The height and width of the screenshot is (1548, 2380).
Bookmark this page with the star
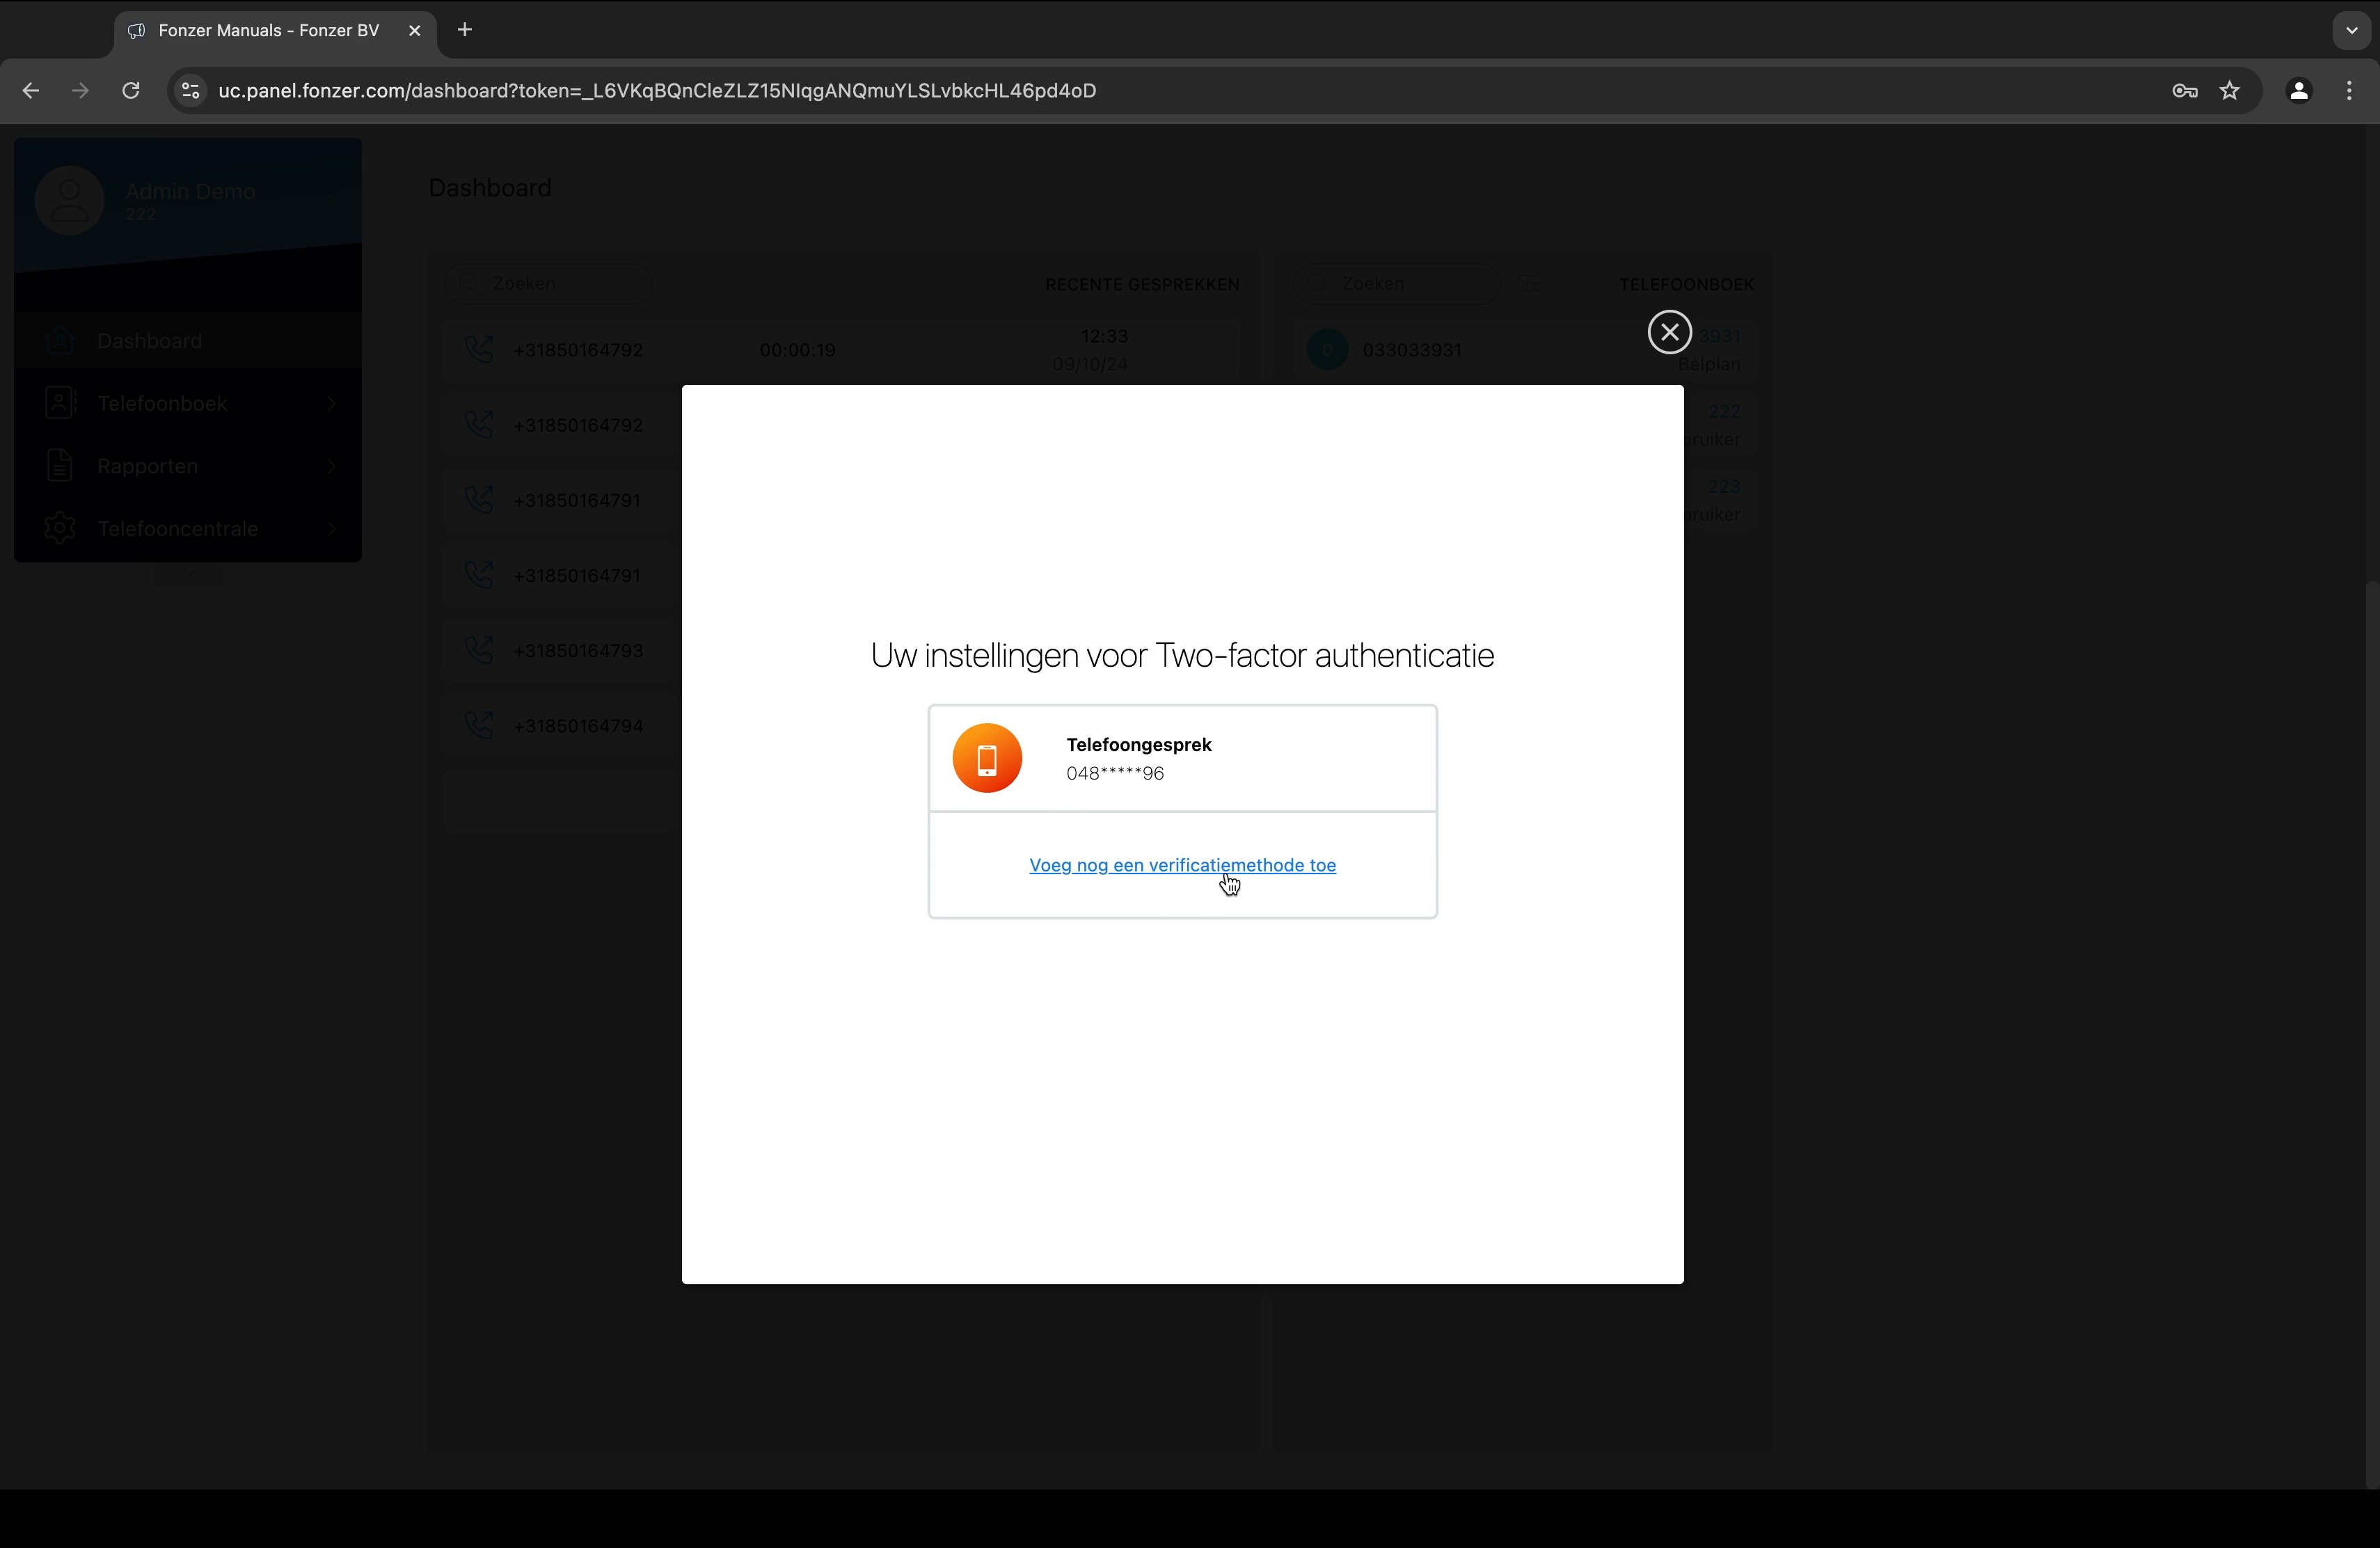click(2230, 91)
